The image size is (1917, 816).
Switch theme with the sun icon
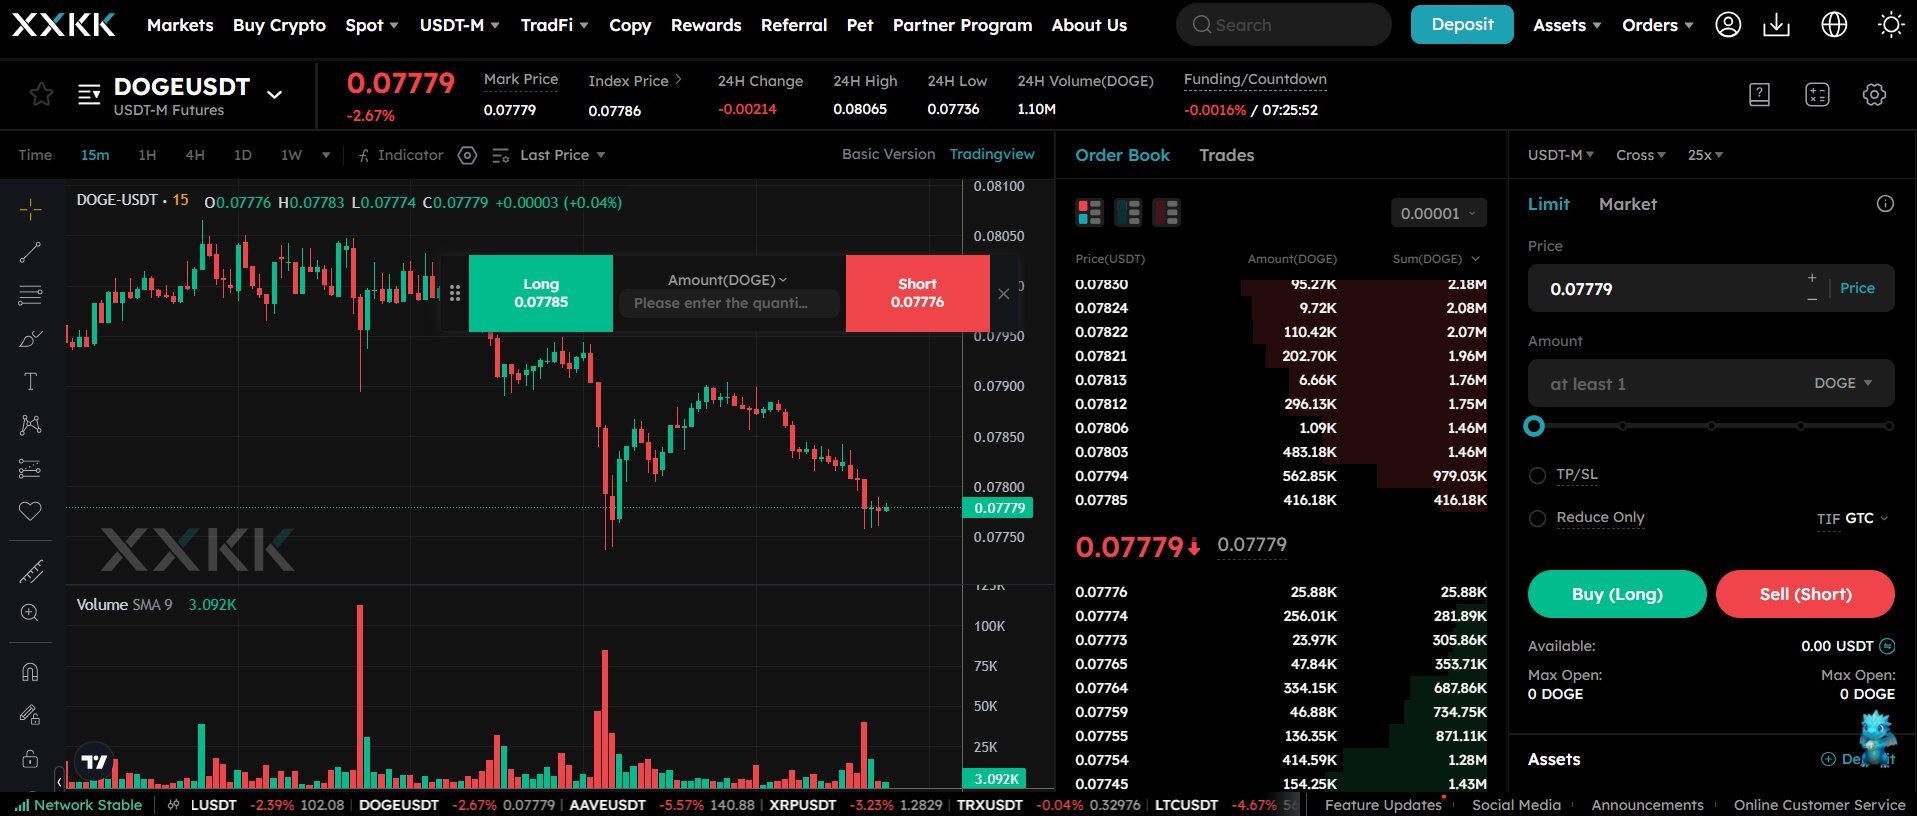click(1890, 25)
